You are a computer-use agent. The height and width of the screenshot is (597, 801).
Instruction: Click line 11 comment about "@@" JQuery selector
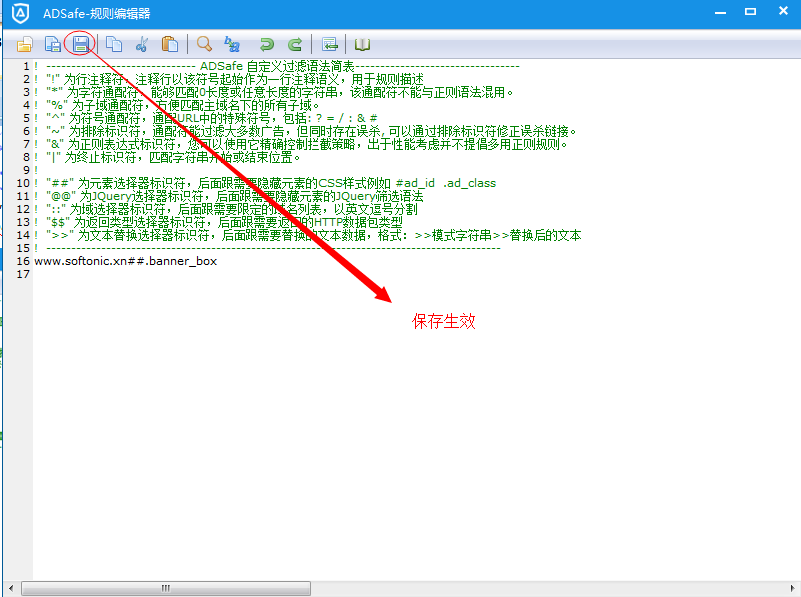(x=229, y=196)
